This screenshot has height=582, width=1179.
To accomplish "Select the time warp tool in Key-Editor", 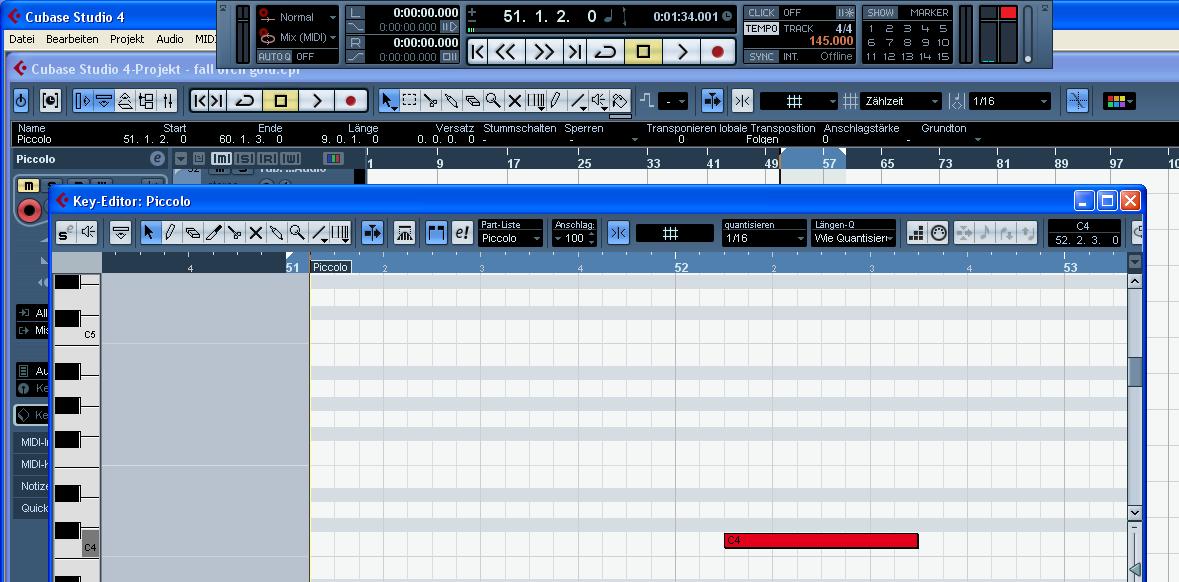I will coord(341,233).
